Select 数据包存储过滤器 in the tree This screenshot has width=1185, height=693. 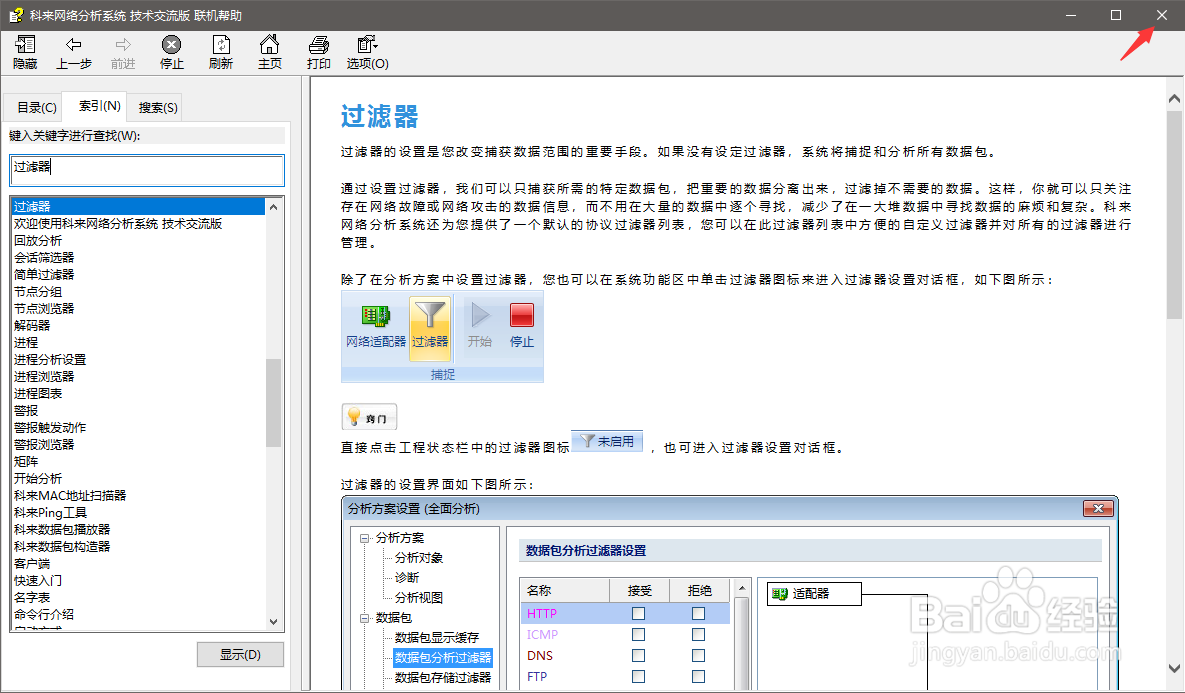click(x=443, y=678)
